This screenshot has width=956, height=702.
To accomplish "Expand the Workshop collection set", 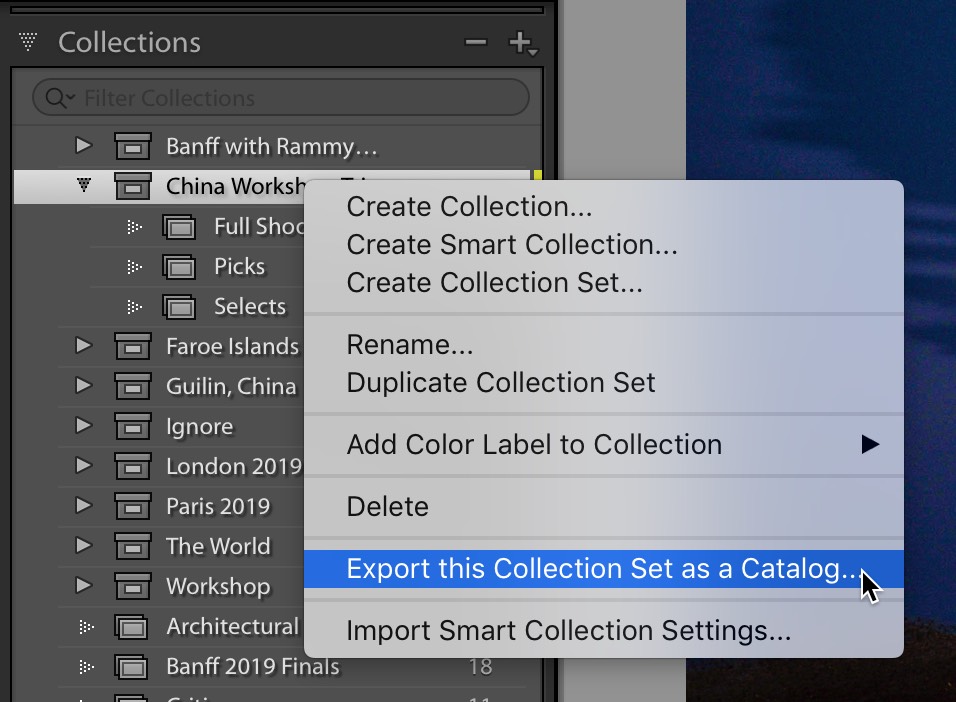I will (84, 585).
